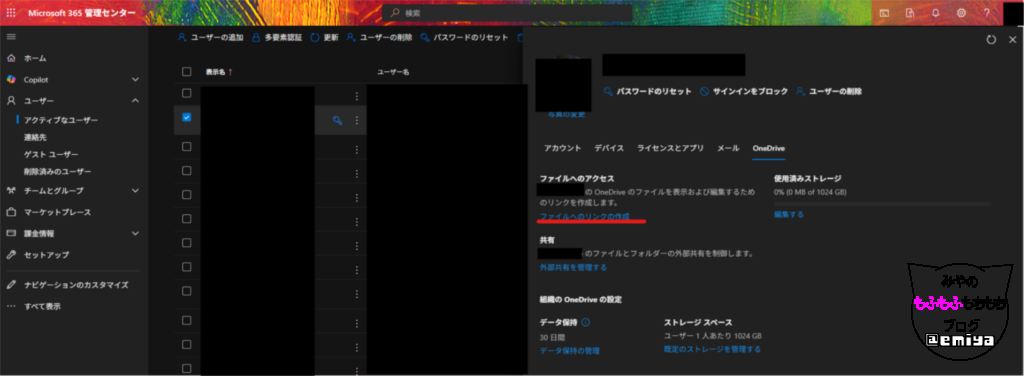This screenshot has width=1024, height=376.
Task: Click パスワードのリセット in the list toolbar
Action: [x=464, y=37]
